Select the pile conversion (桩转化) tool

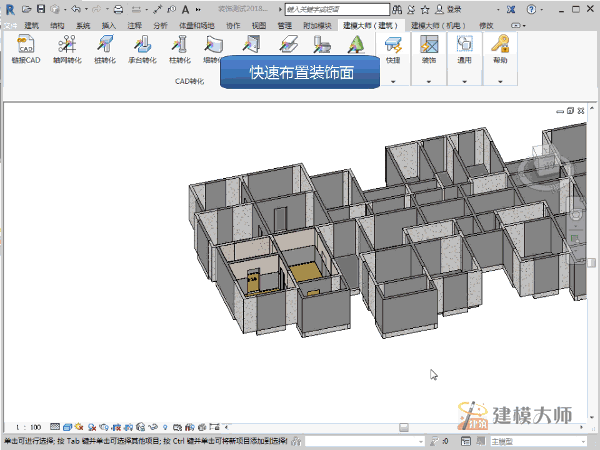[x=105, y=49]
